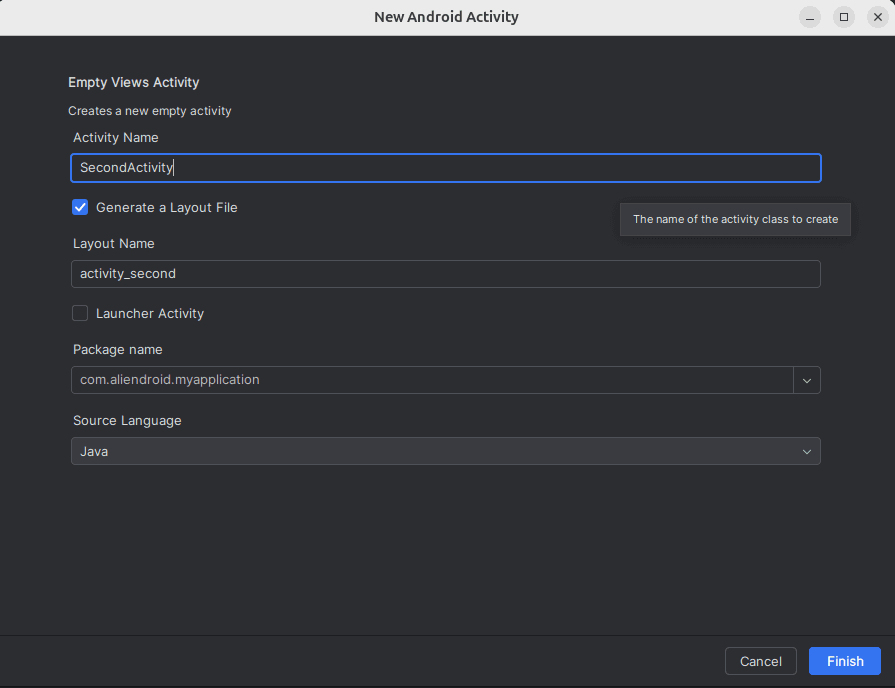
Task: Click the Source Language label
Action: coord(127,421)
